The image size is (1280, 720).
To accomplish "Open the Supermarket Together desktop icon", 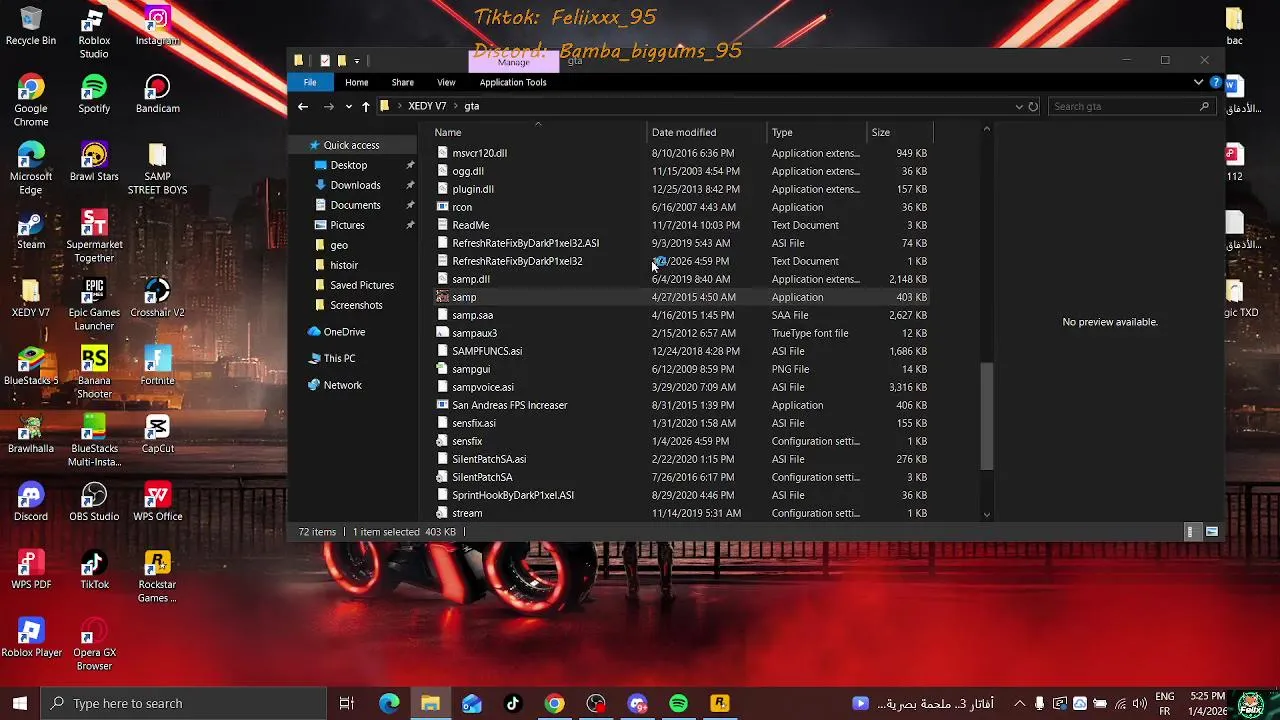I will pos(94,237).
